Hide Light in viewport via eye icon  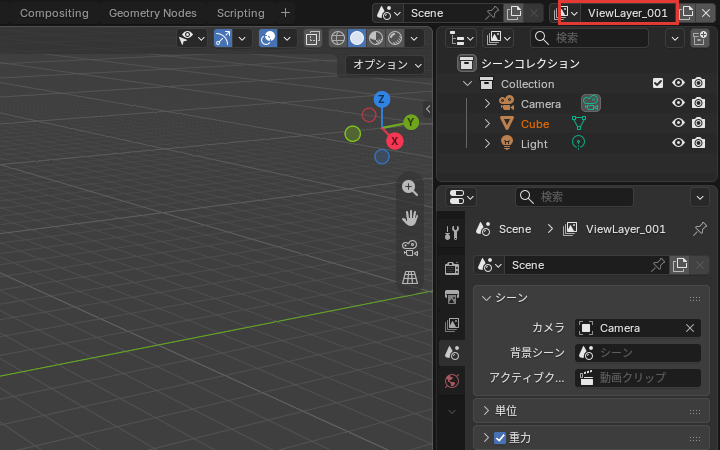(x=678, y=143)
